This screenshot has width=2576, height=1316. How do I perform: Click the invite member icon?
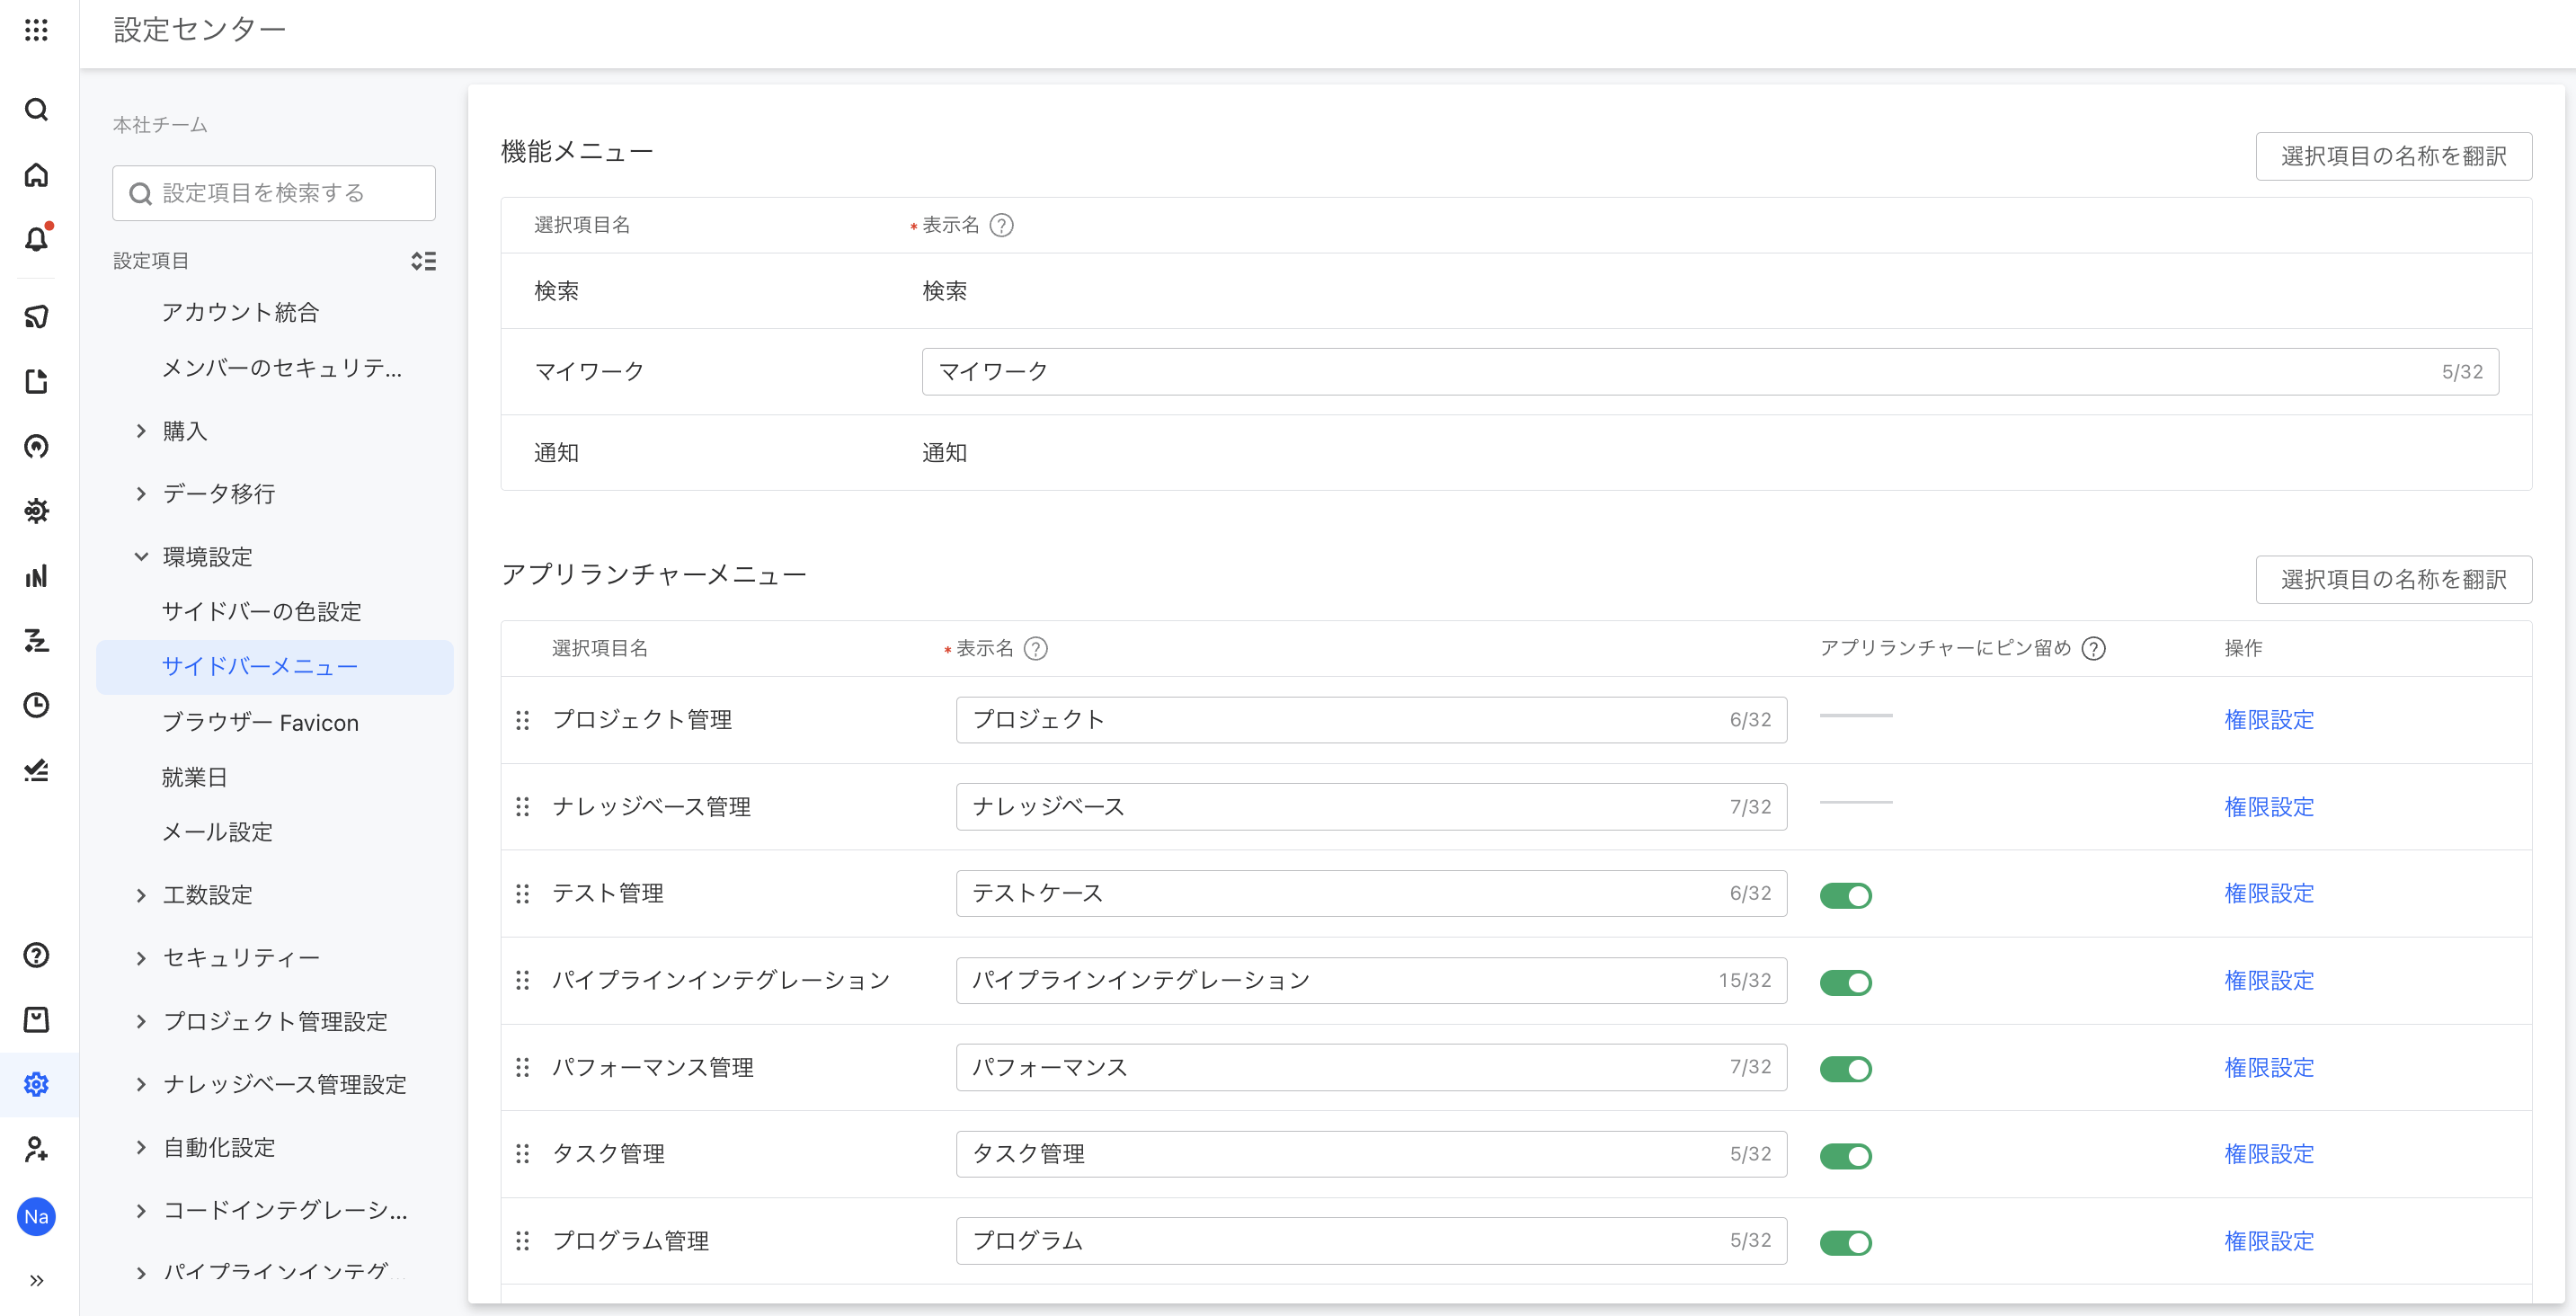coord(36,1149)
